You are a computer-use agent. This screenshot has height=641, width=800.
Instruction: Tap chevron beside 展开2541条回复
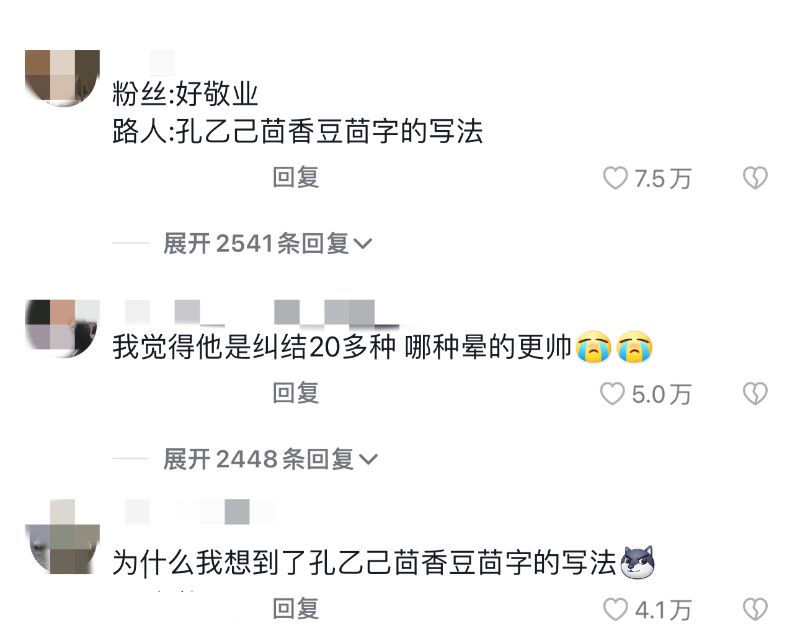362,244
